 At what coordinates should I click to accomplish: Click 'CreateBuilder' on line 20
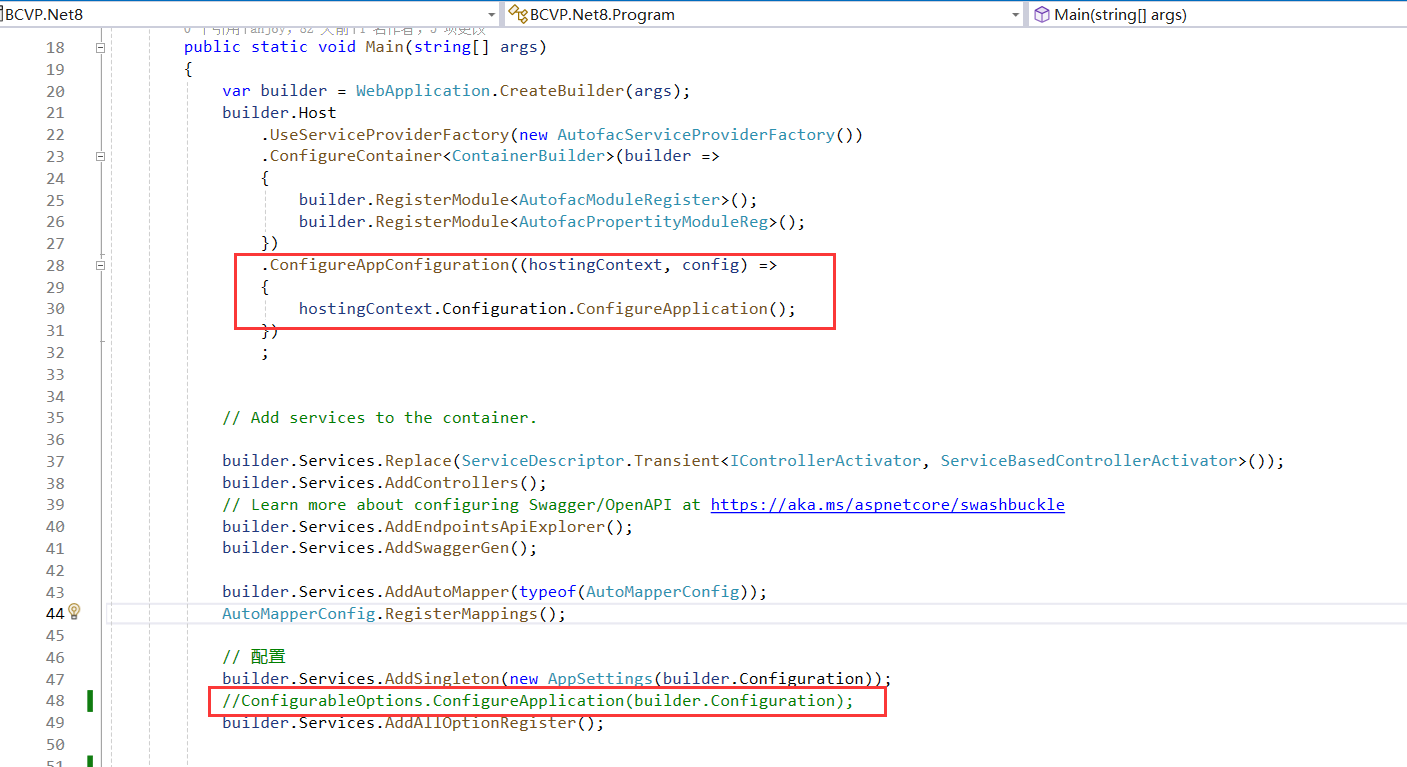coord(562,90)
